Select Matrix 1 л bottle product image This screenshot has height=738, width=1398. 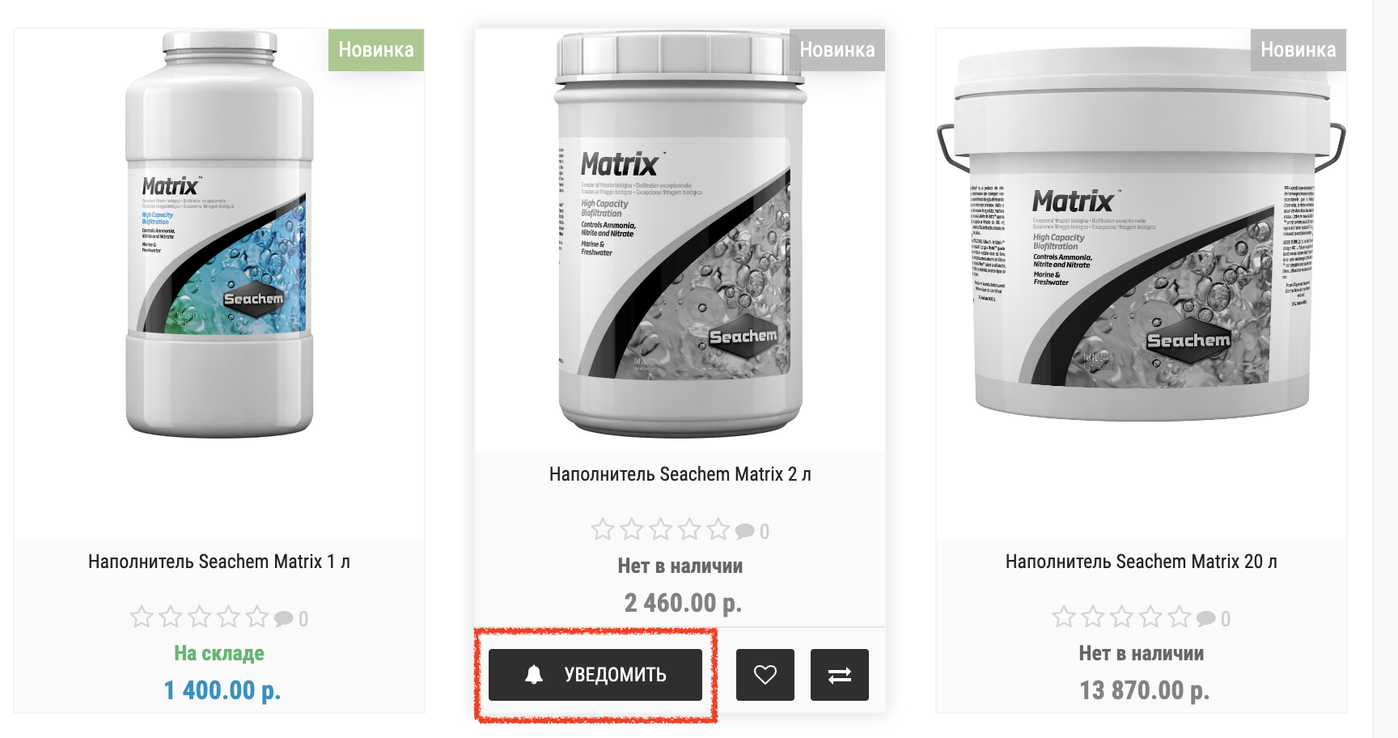coord(219,233)
